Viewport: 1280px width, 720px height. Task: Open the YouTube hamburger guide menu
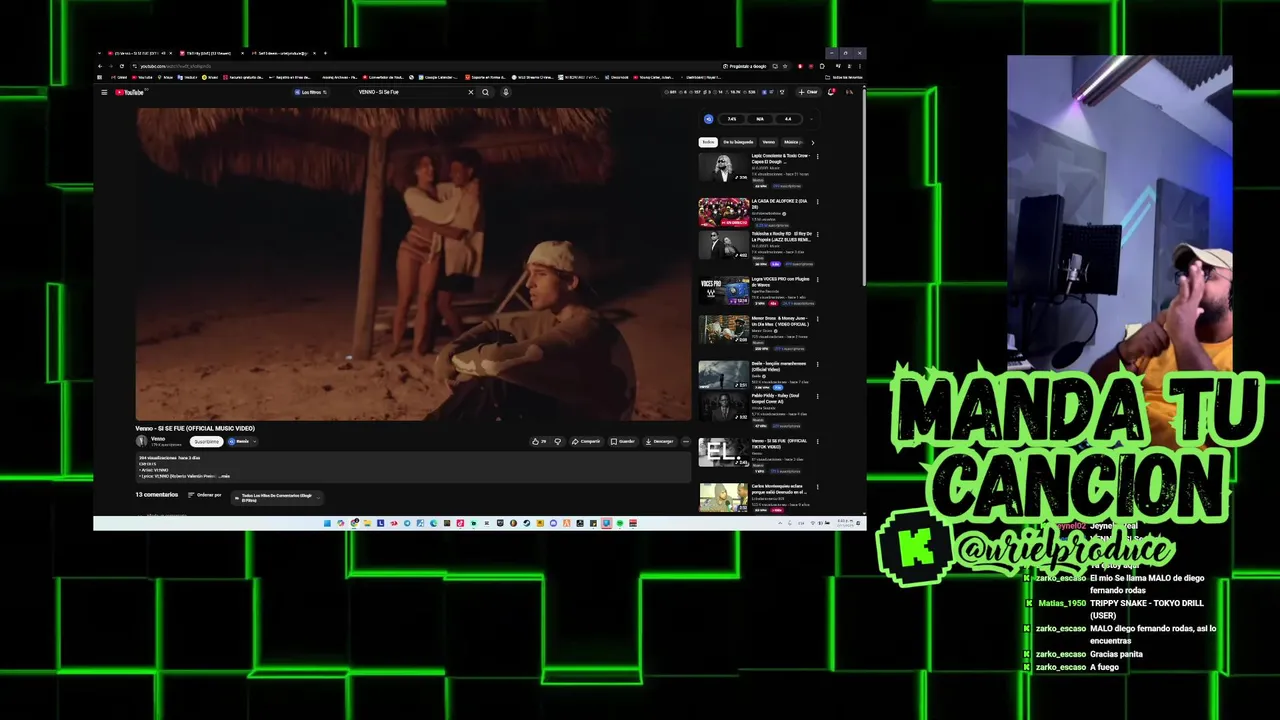(x=104, y=92)
